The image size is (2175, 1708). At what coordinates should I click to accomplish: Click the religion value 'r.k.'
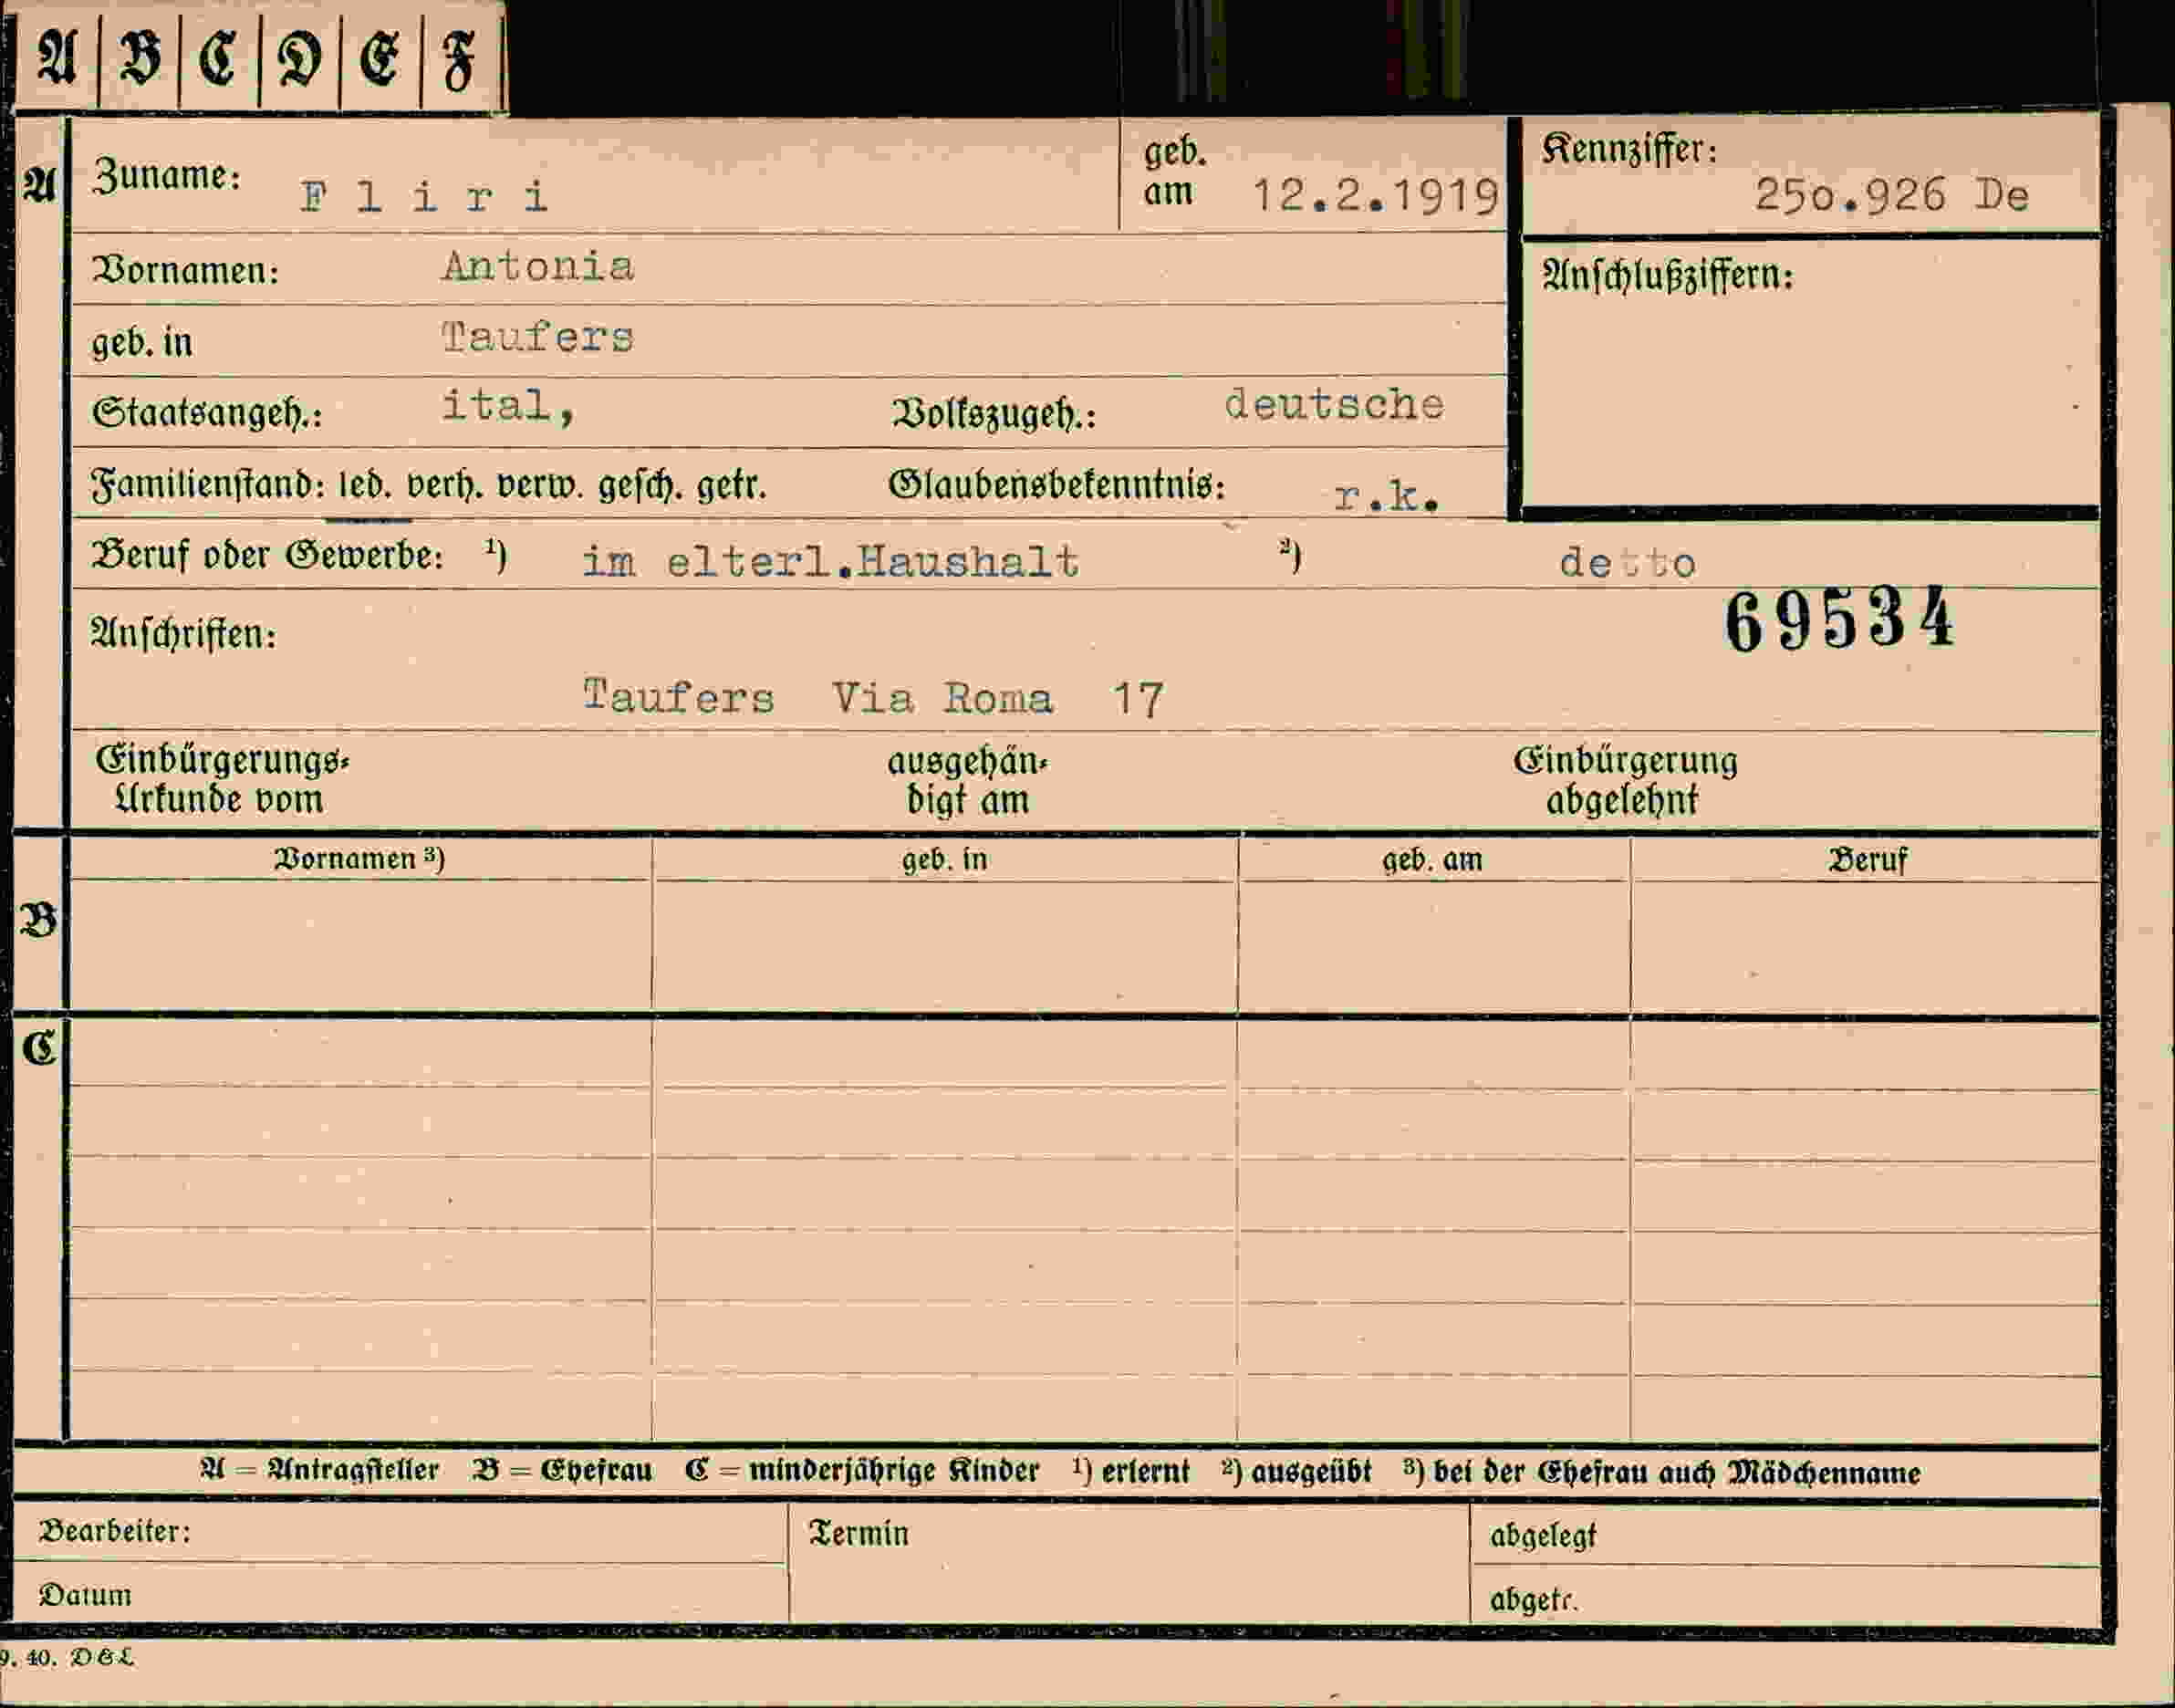tap(1386, 496)
